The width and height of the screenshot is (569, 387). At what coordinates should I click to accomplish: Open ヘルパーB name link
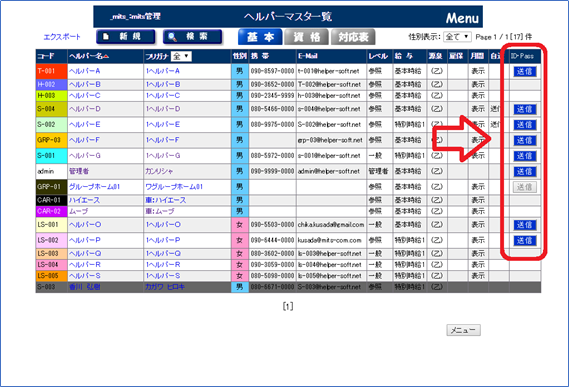[x=85, y=85]
